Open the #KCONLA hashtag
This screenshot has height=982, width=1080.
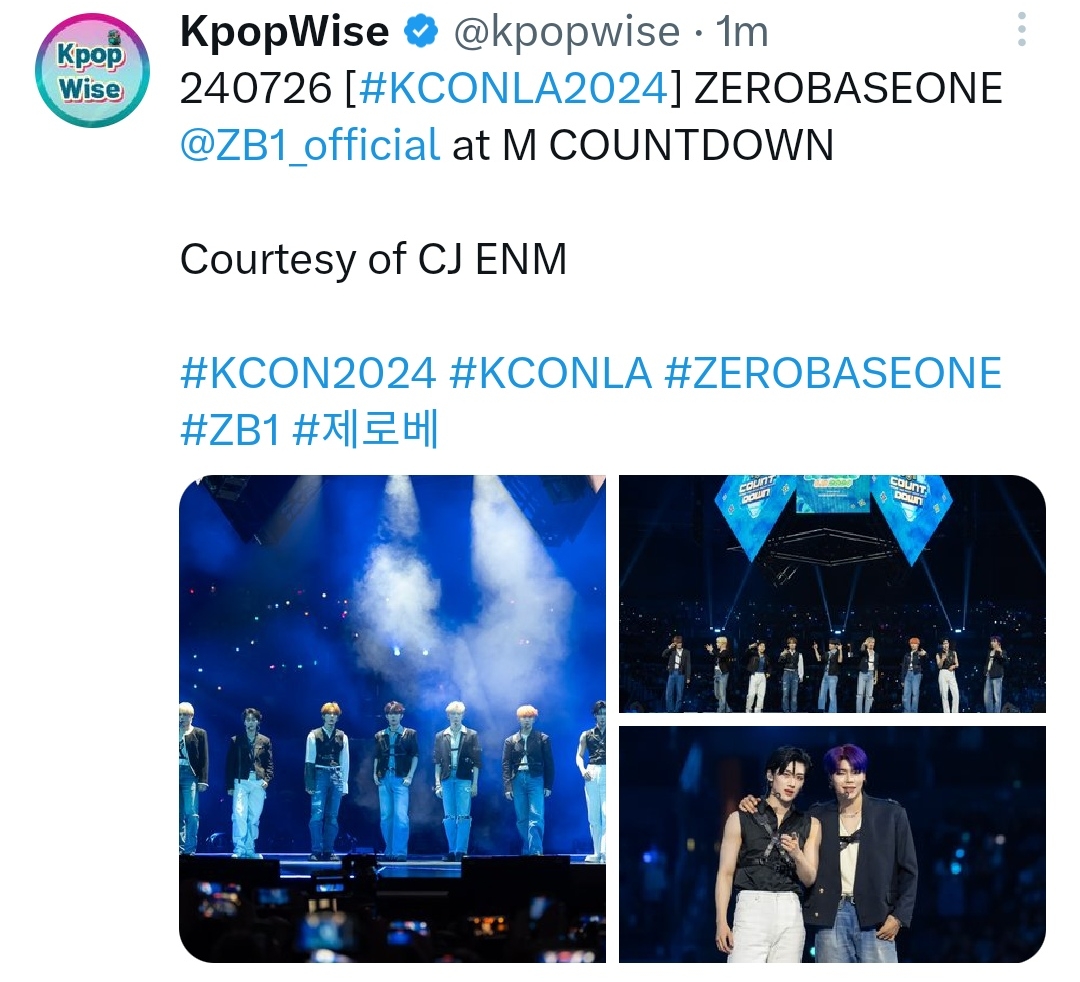(x=550, y=373)
